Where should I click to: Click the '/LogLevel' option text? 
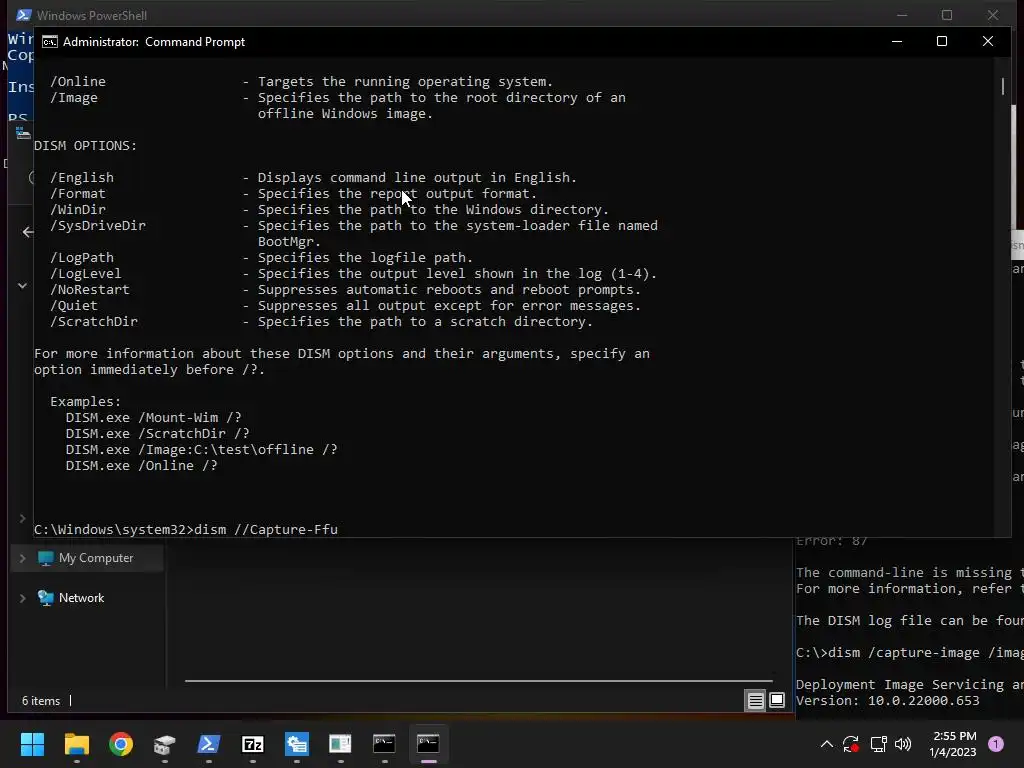[x=86, y=274]
